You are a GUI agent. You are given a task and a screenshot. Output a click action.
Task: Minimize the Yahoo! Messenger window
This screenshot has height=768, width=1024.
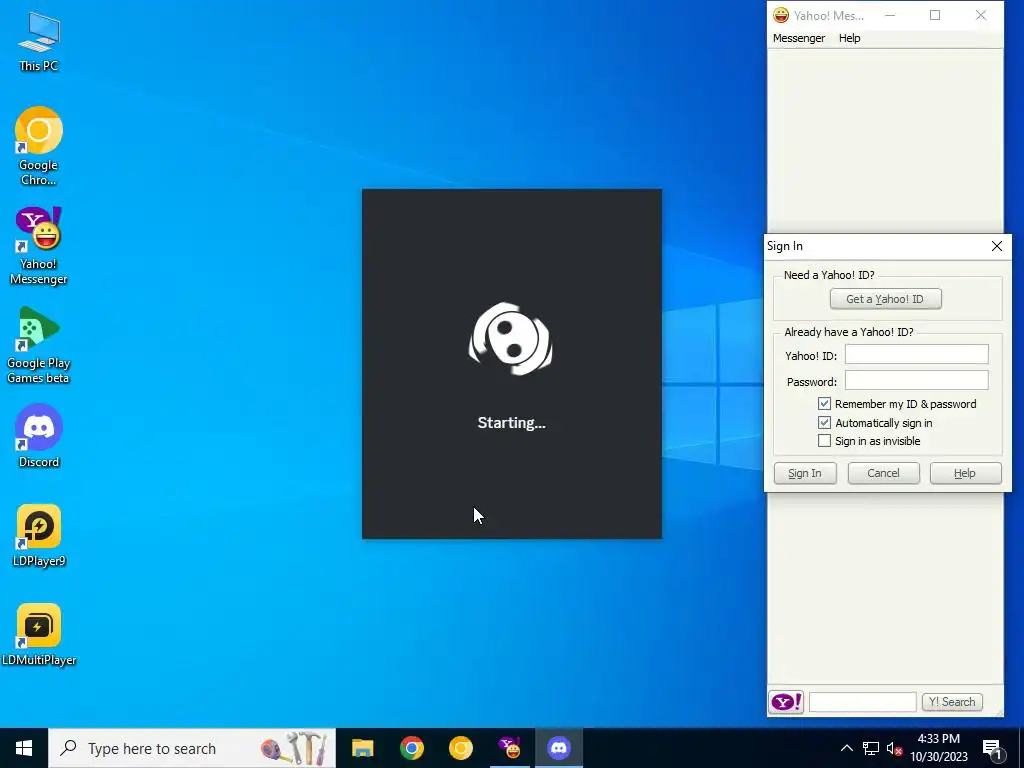[890, 15]
